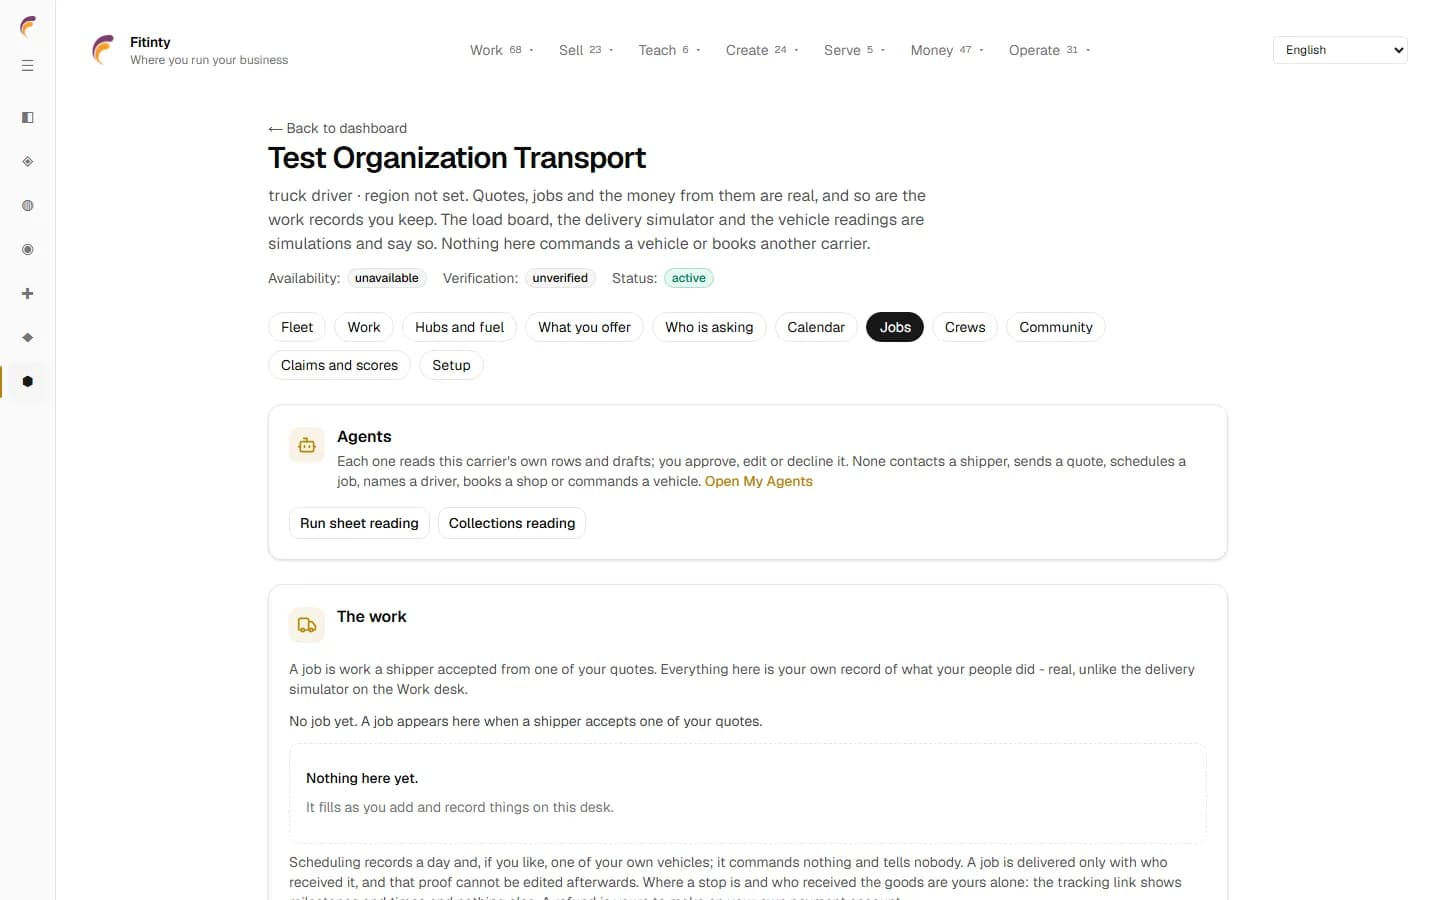Click the plus sidebar icon

[28, 294]
